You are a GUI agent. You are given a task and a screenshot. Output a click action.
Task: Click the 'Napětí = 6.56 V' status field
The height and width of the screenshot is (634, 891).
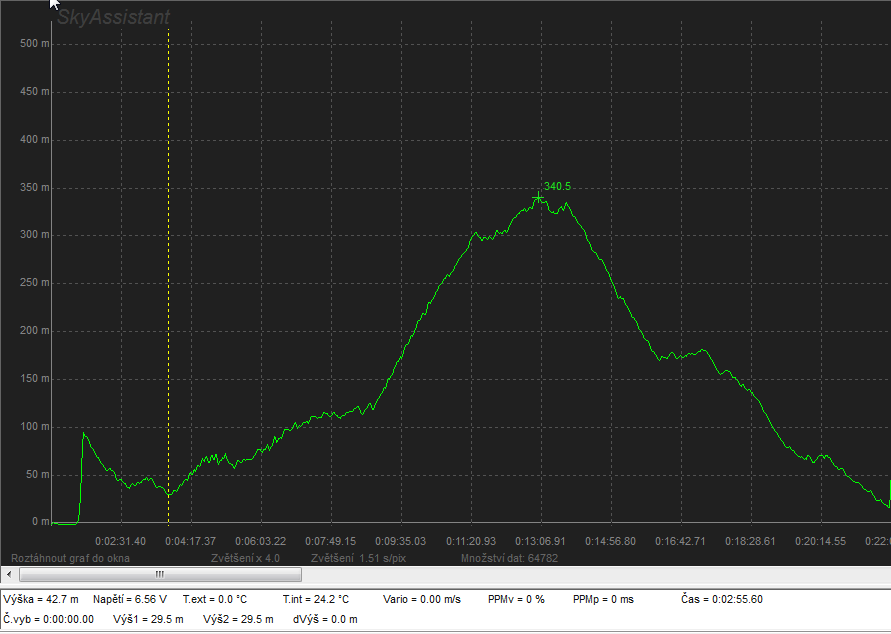pyautogui.click(x=130, y=599)
